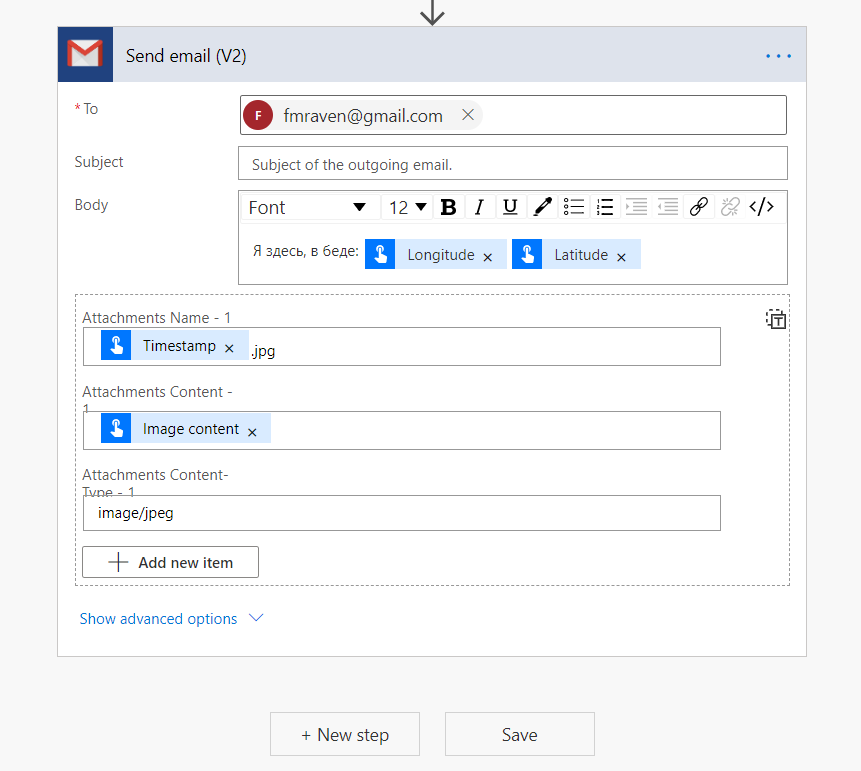Click the Gmail connector icon

[85, 54]
